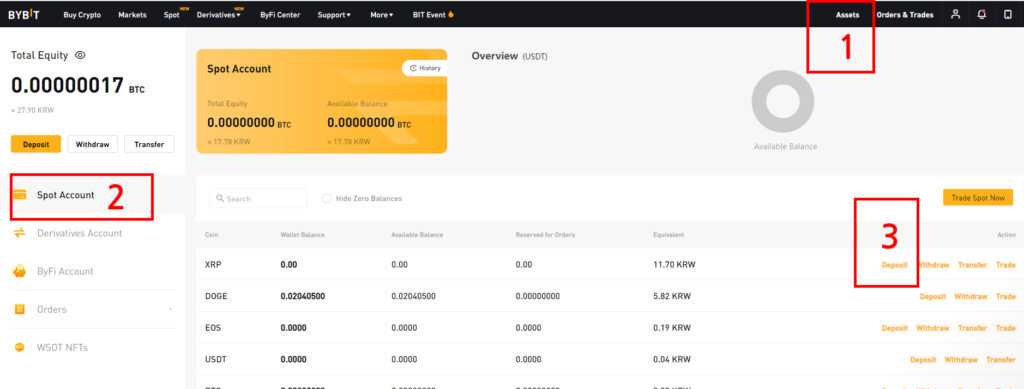Click the clock icon in History button

pyautogui.click(x=413, y=68)
